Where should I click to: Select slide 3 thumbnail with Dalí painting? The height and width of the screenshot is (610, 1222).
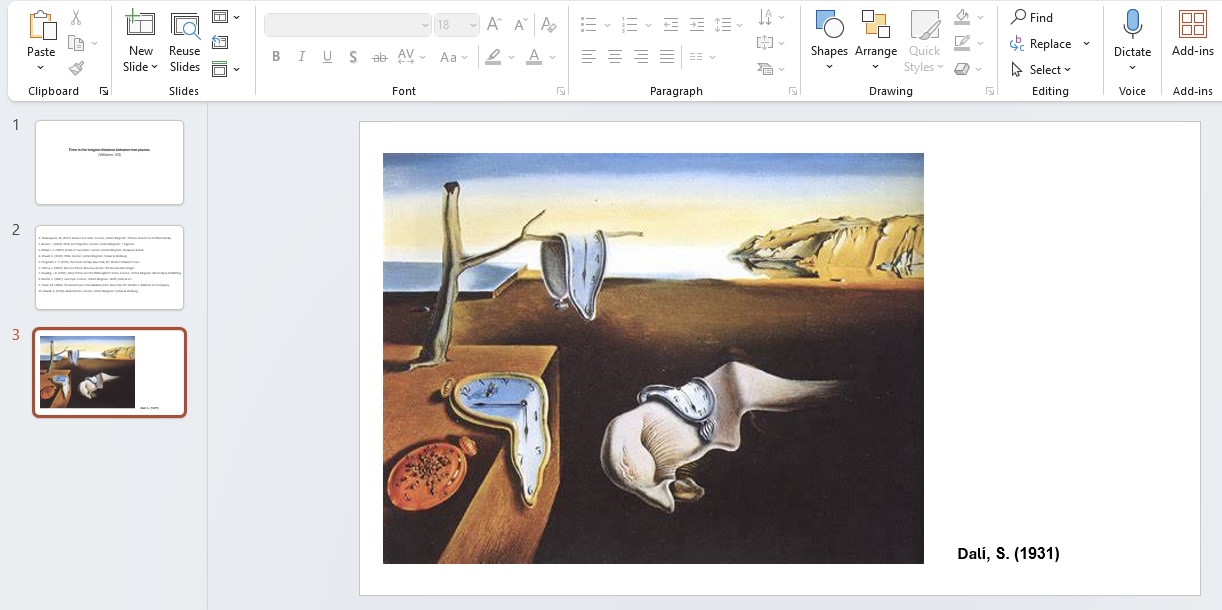[110, 372]
